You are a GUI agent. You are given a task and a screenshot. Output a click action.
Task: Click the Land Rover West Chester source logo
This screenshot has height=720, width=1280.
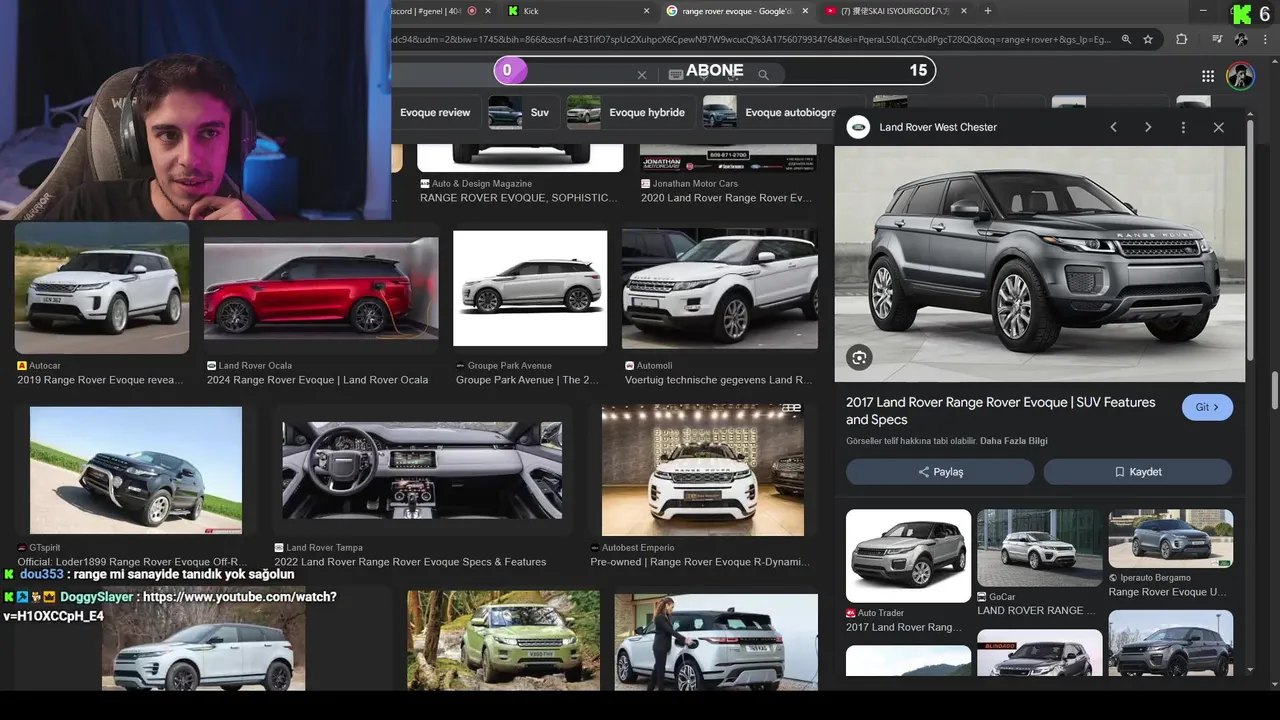[858, 127]
